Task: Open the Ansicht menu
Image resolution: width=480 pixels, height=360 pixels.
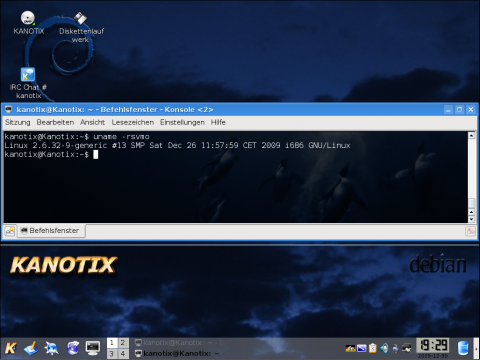Action: pyautogui.click(x=93, y=122)
